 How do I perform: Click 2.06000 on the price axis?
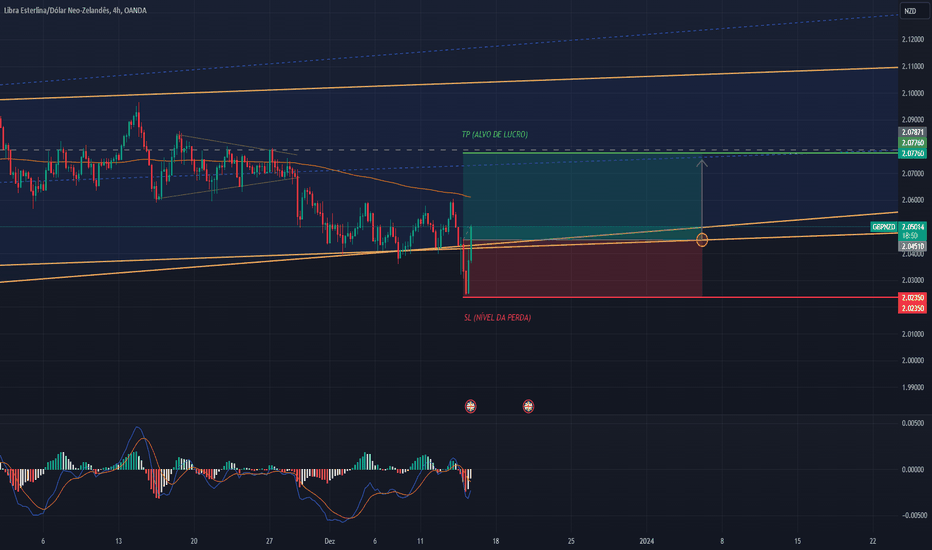coord(913,200)
